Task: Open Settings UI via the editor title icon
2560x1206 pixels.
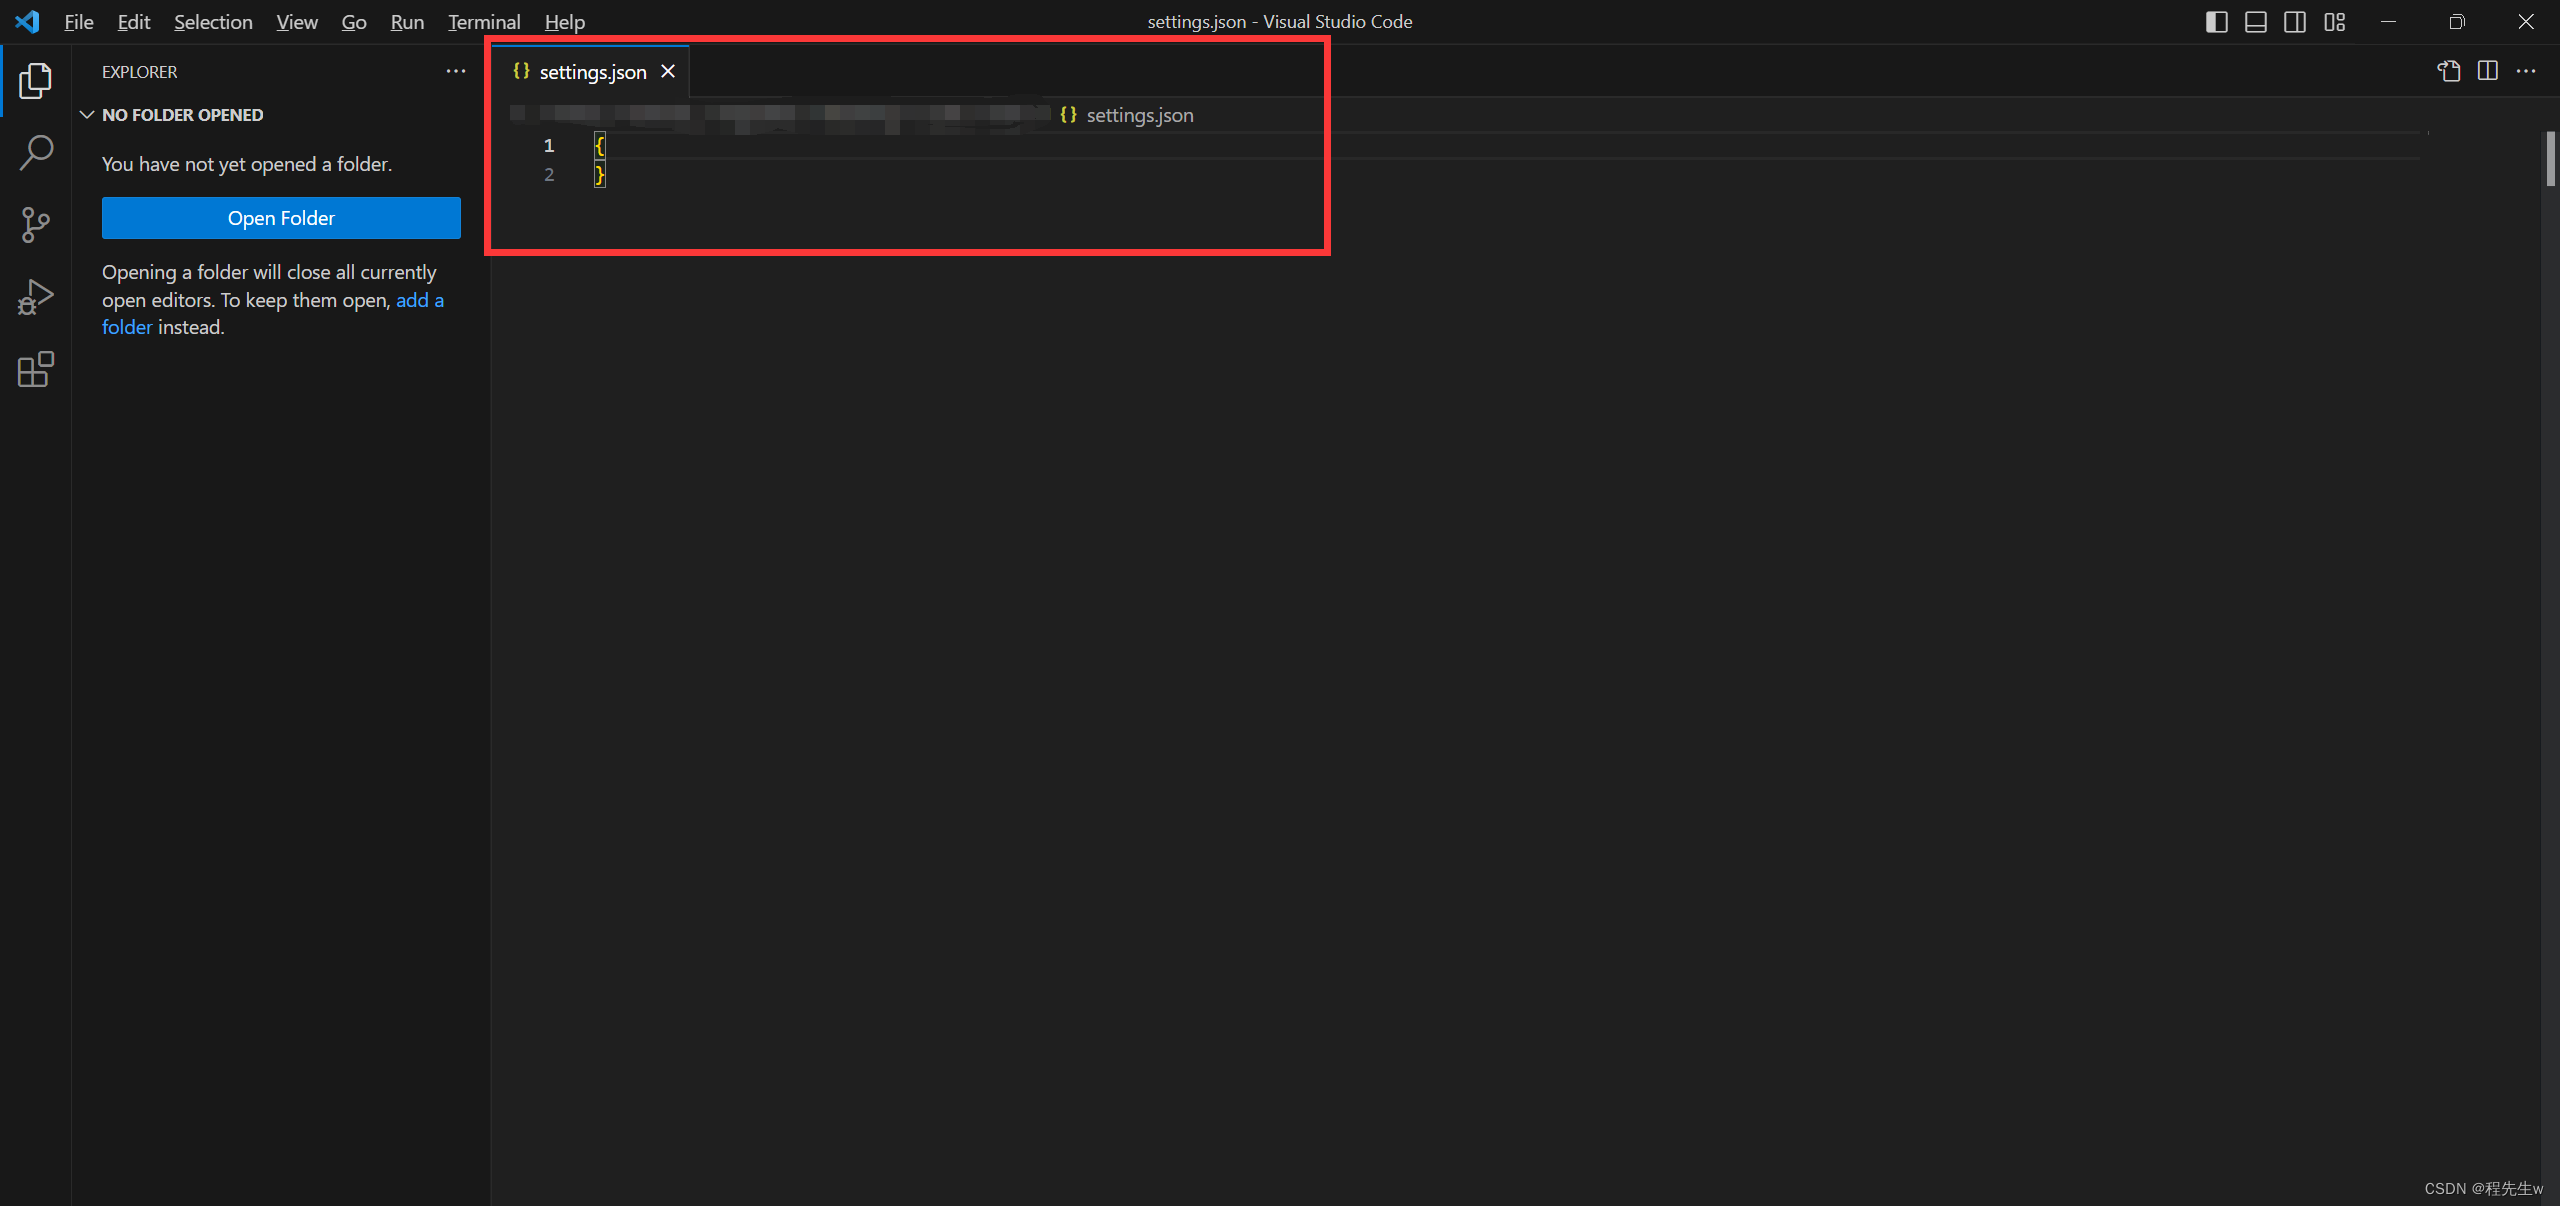Action: (2449, 70)
